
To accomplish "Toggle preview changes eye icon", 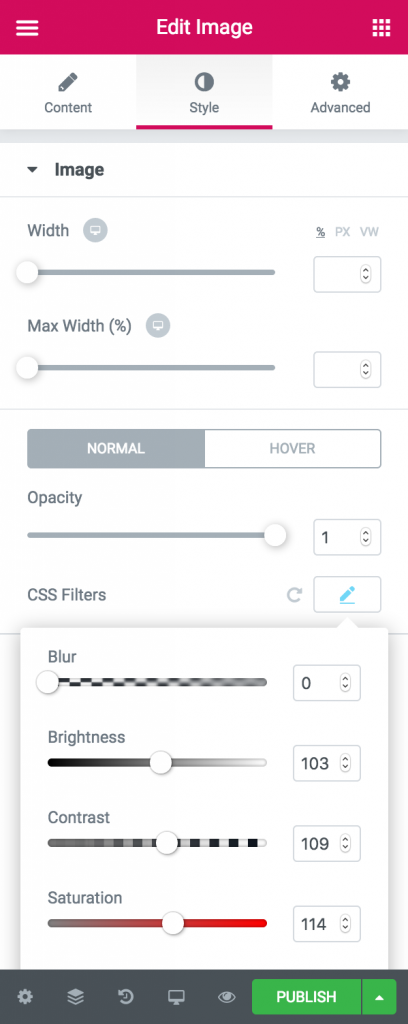I will [227, 997].
